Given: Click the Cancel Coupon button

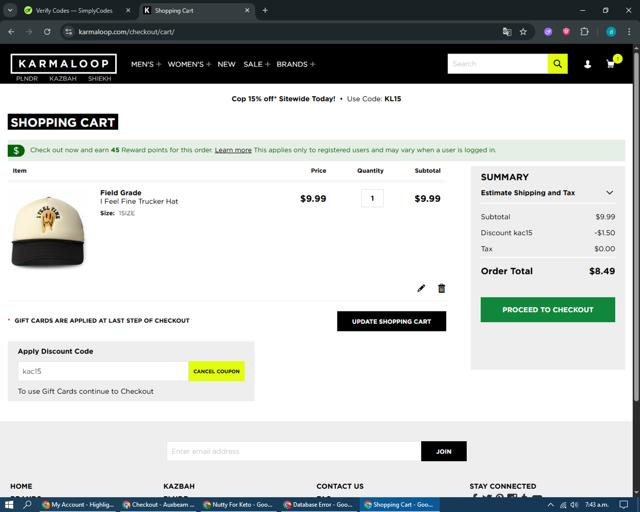Looking at the screenshot, I should tap(216, 371).
